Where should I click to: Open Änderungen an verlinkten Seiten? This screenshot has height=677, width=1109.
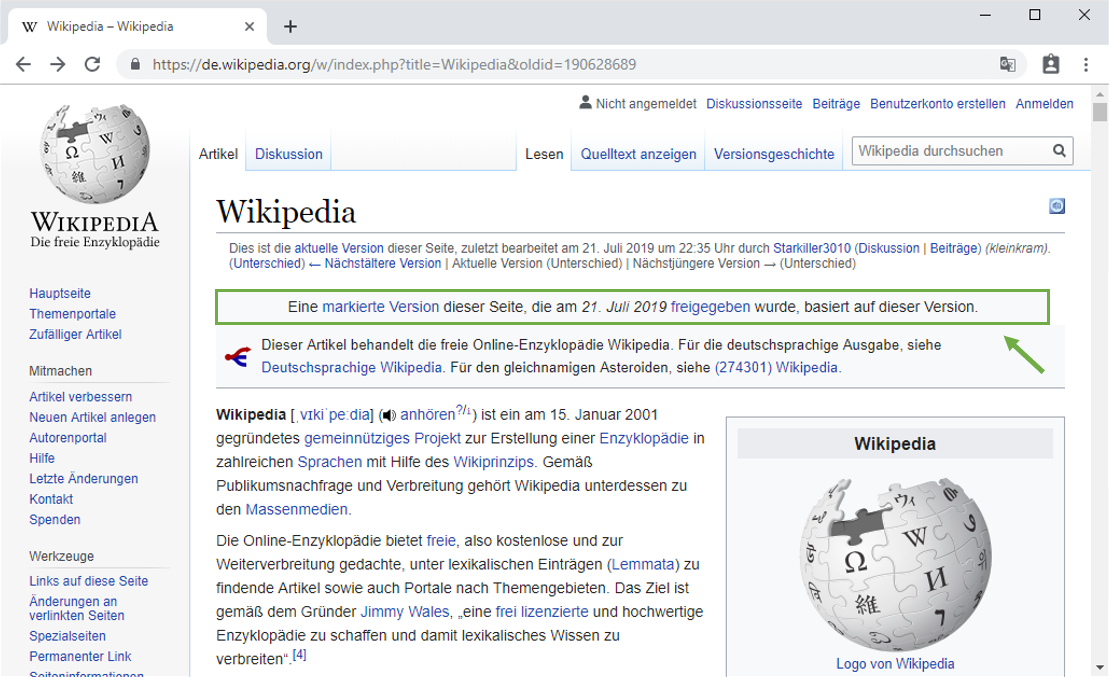76,608
